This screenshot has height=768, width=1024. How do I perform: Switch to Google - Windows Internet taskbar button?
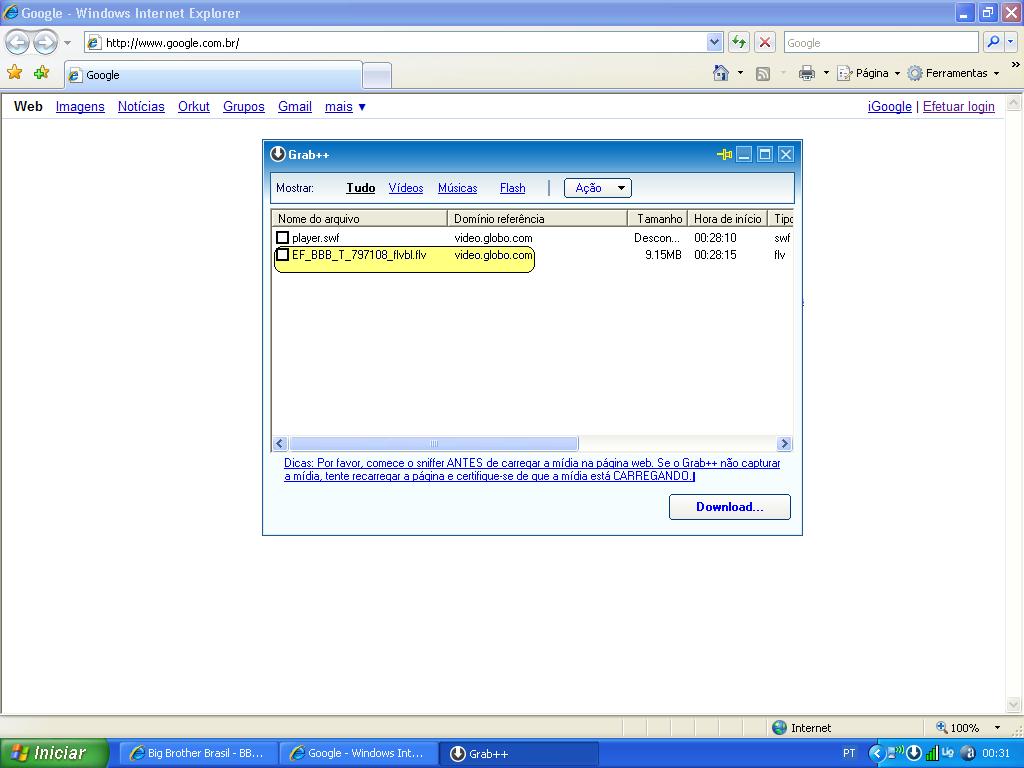click(359, 753)
